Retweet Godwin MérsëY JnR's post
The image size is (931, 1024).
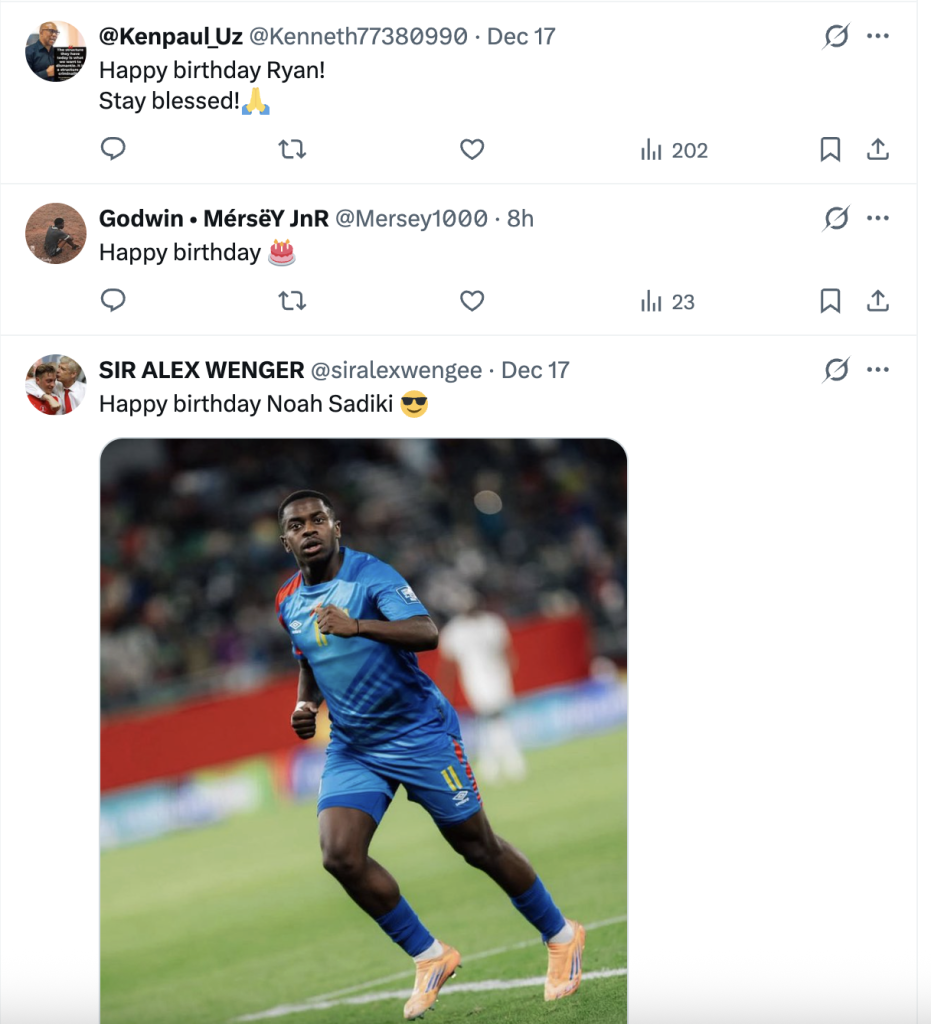(x=291, y=300)
